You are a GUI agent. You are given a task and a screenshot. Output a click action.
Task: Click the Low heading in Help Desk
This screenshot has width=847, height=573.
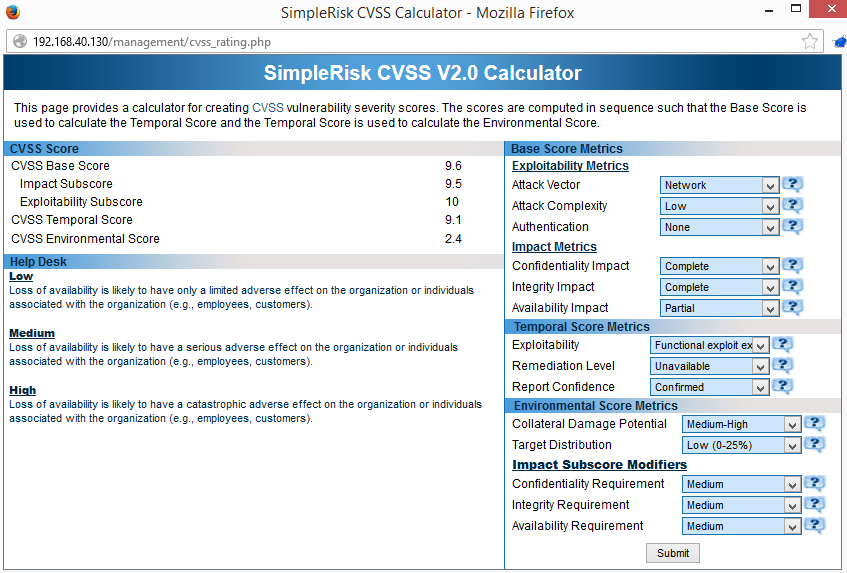click(x=21, y=276)
